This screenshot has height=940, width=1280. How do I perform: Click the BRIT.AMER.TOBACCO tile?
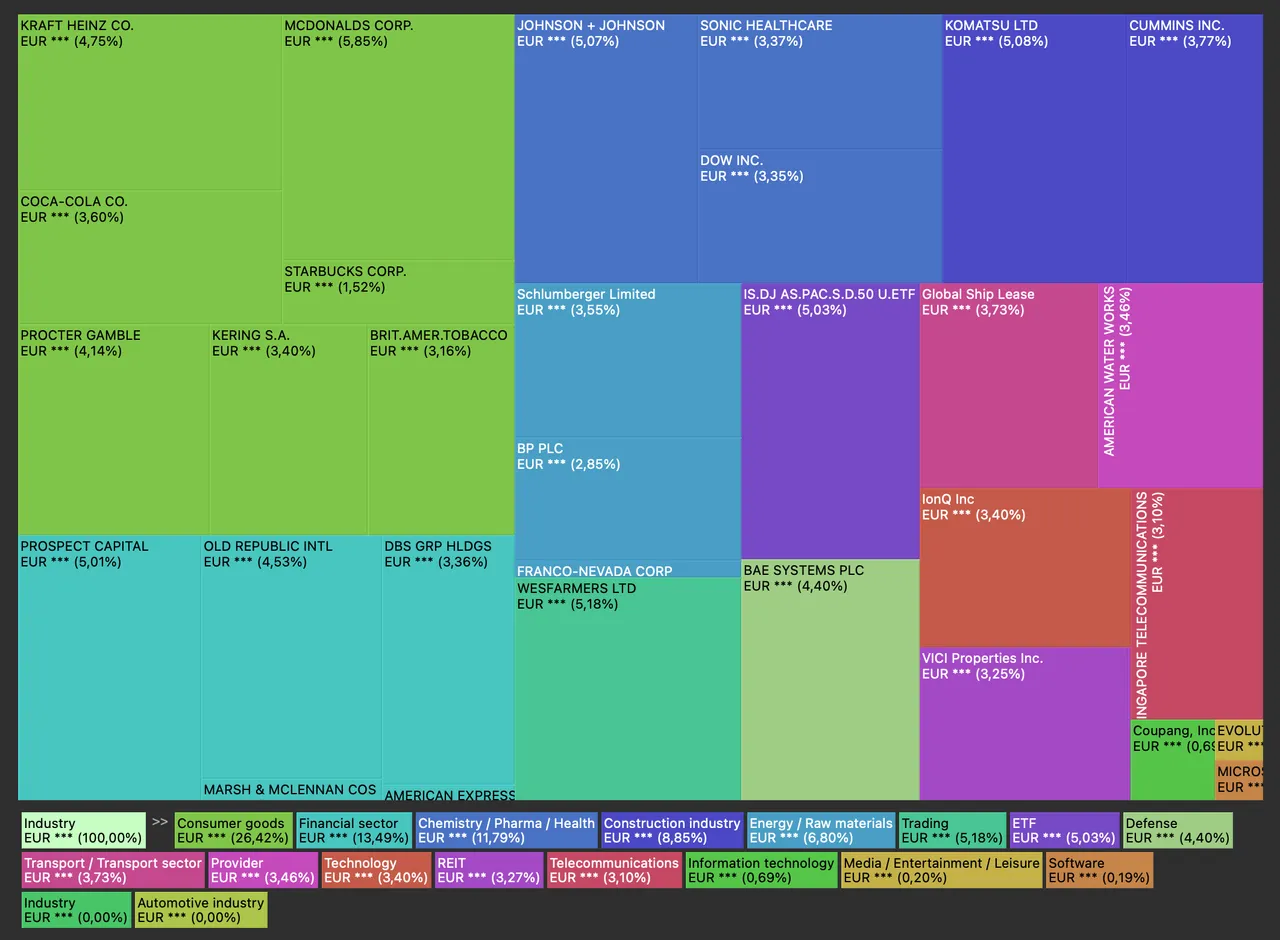click(x=441, y=429)
